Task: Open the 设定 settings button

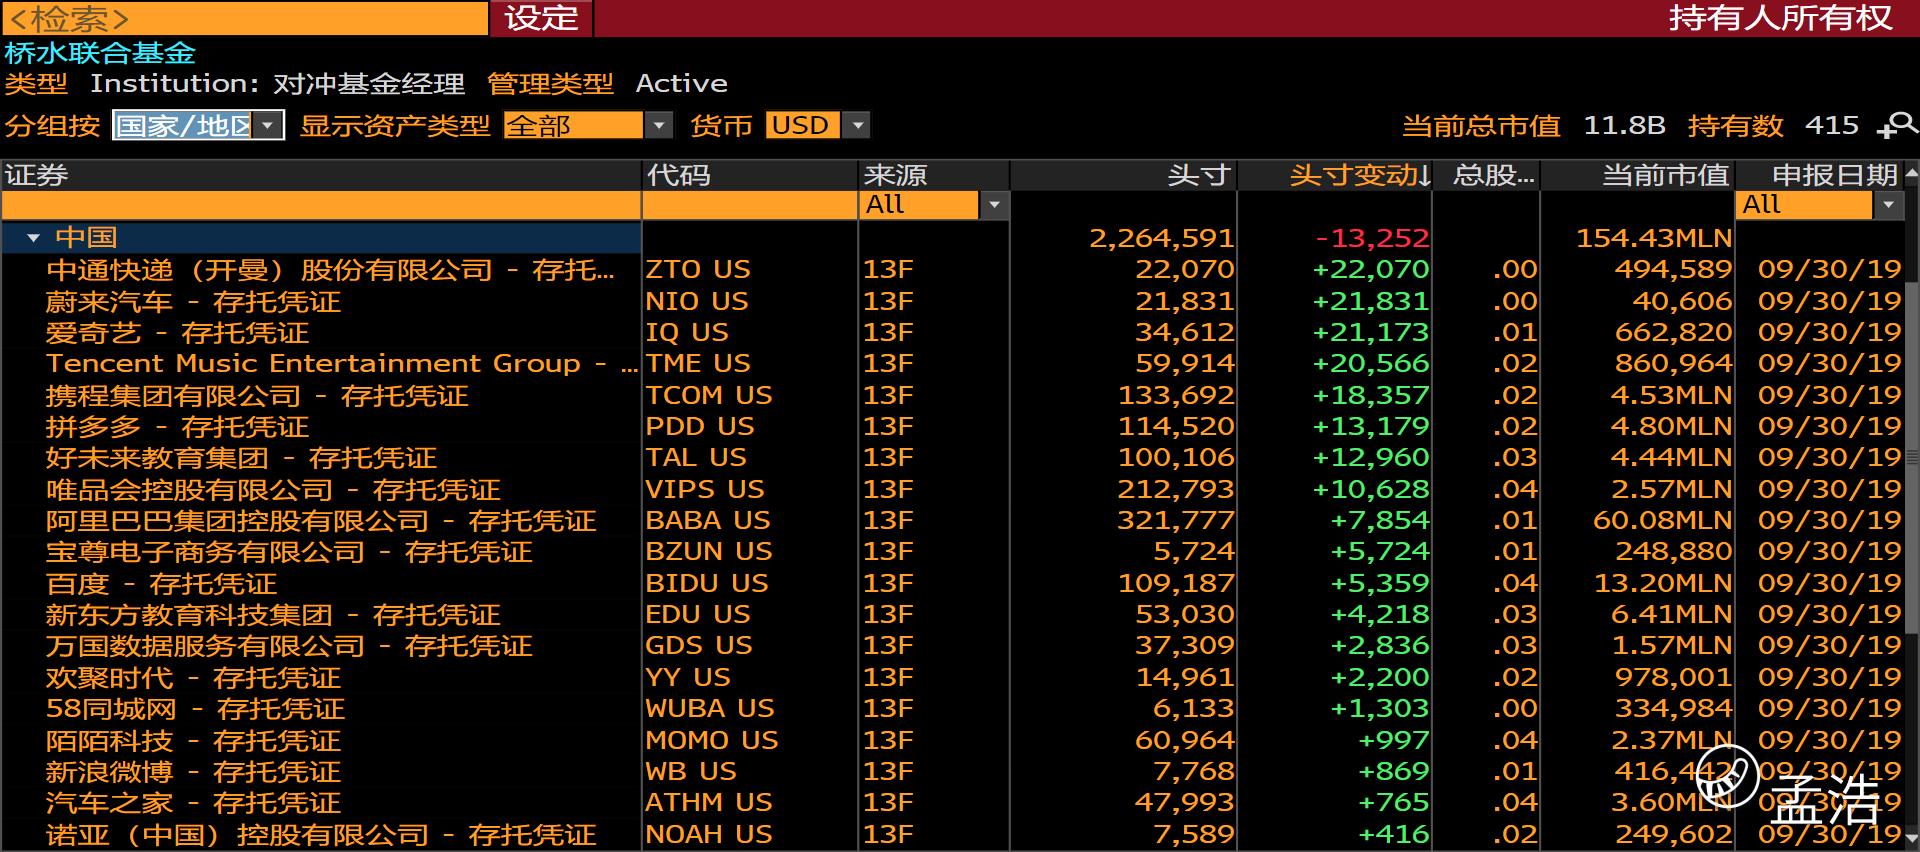Action: [541, 18]
